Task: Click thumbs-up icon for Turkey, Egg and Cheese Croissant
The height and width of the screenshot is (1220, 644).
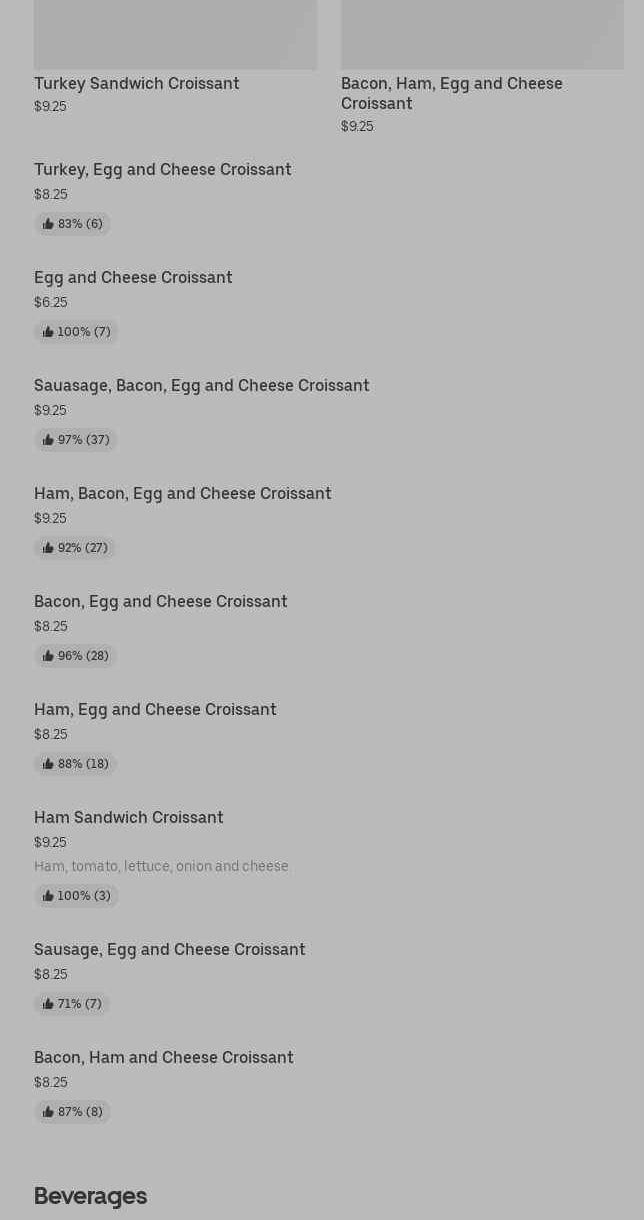Action: (x=48, y=224)
